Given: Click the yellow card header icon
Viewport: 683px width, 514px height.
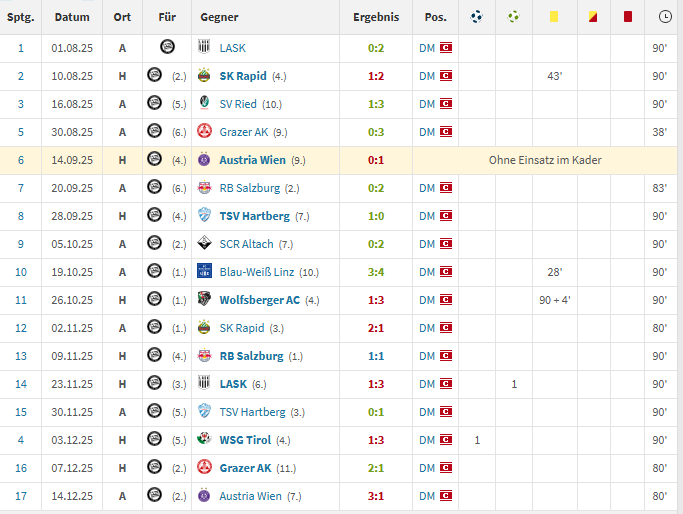Looking at the screenshot, I should coord(553,17).
